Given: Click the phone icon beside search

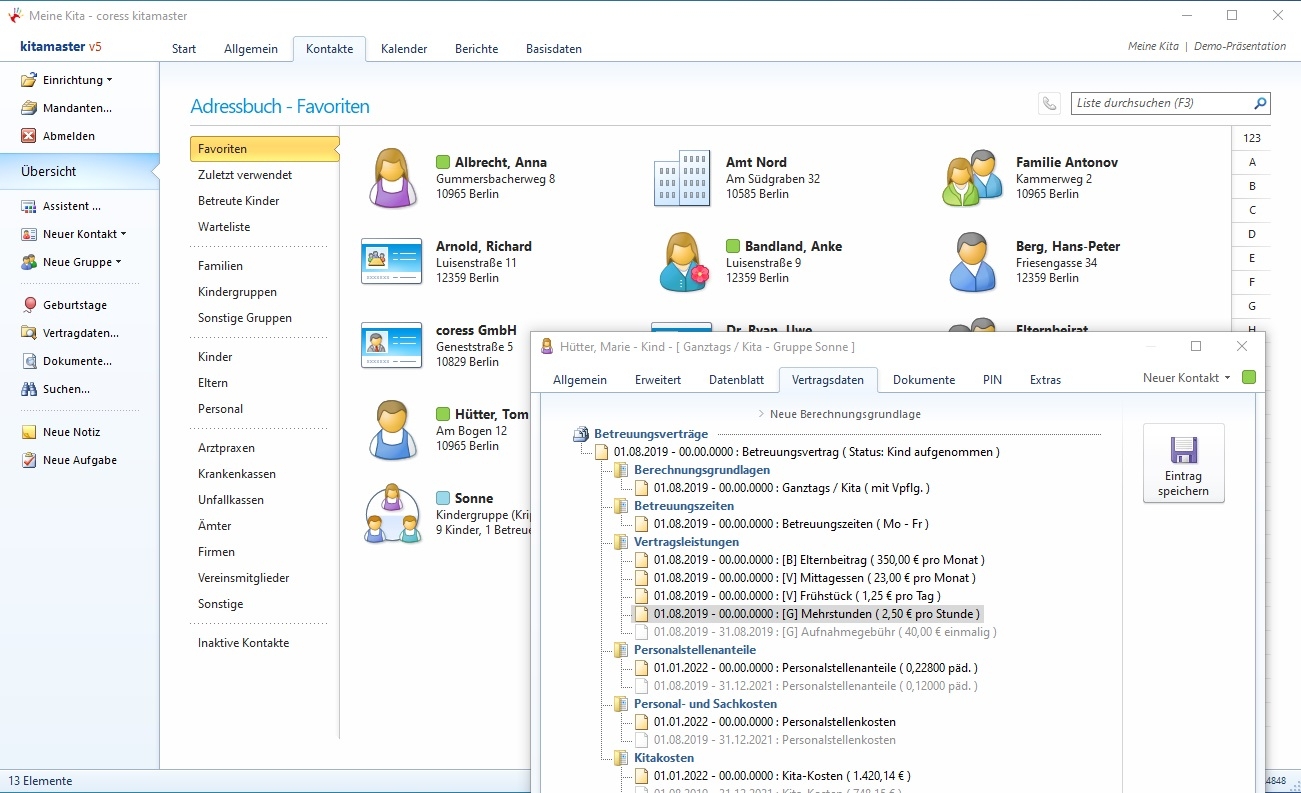Looking at the screenshot, I should (x=1049, y=103).
